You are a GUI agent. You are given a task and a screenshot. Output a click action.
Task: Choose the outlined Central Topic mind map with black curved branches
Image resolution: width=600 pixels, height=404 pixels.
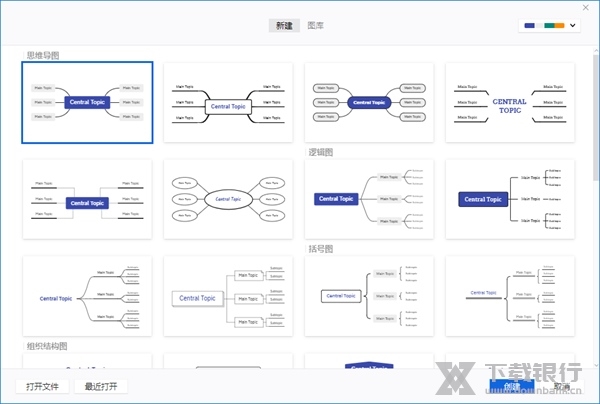pos(228,103)
